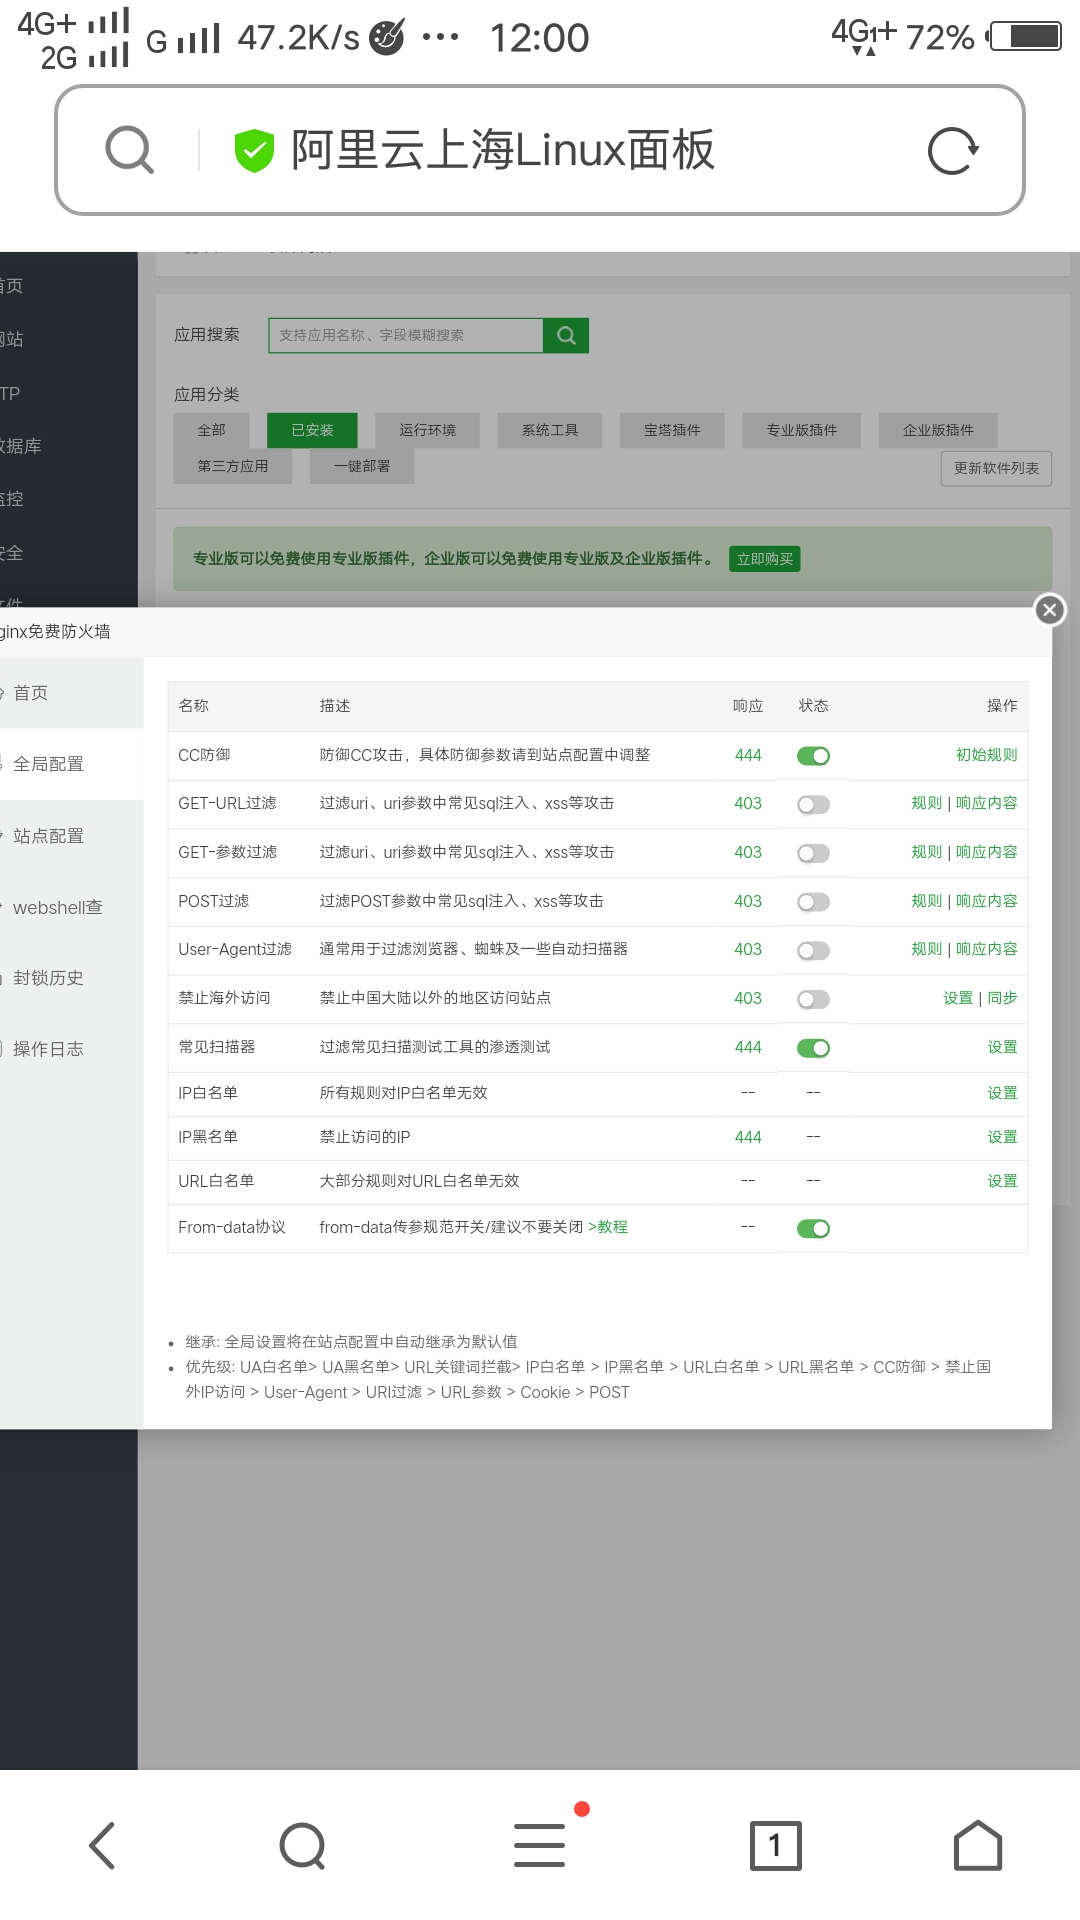
Task: Click 同步 link for 禁止海外访问
Action: (1002, 998)
